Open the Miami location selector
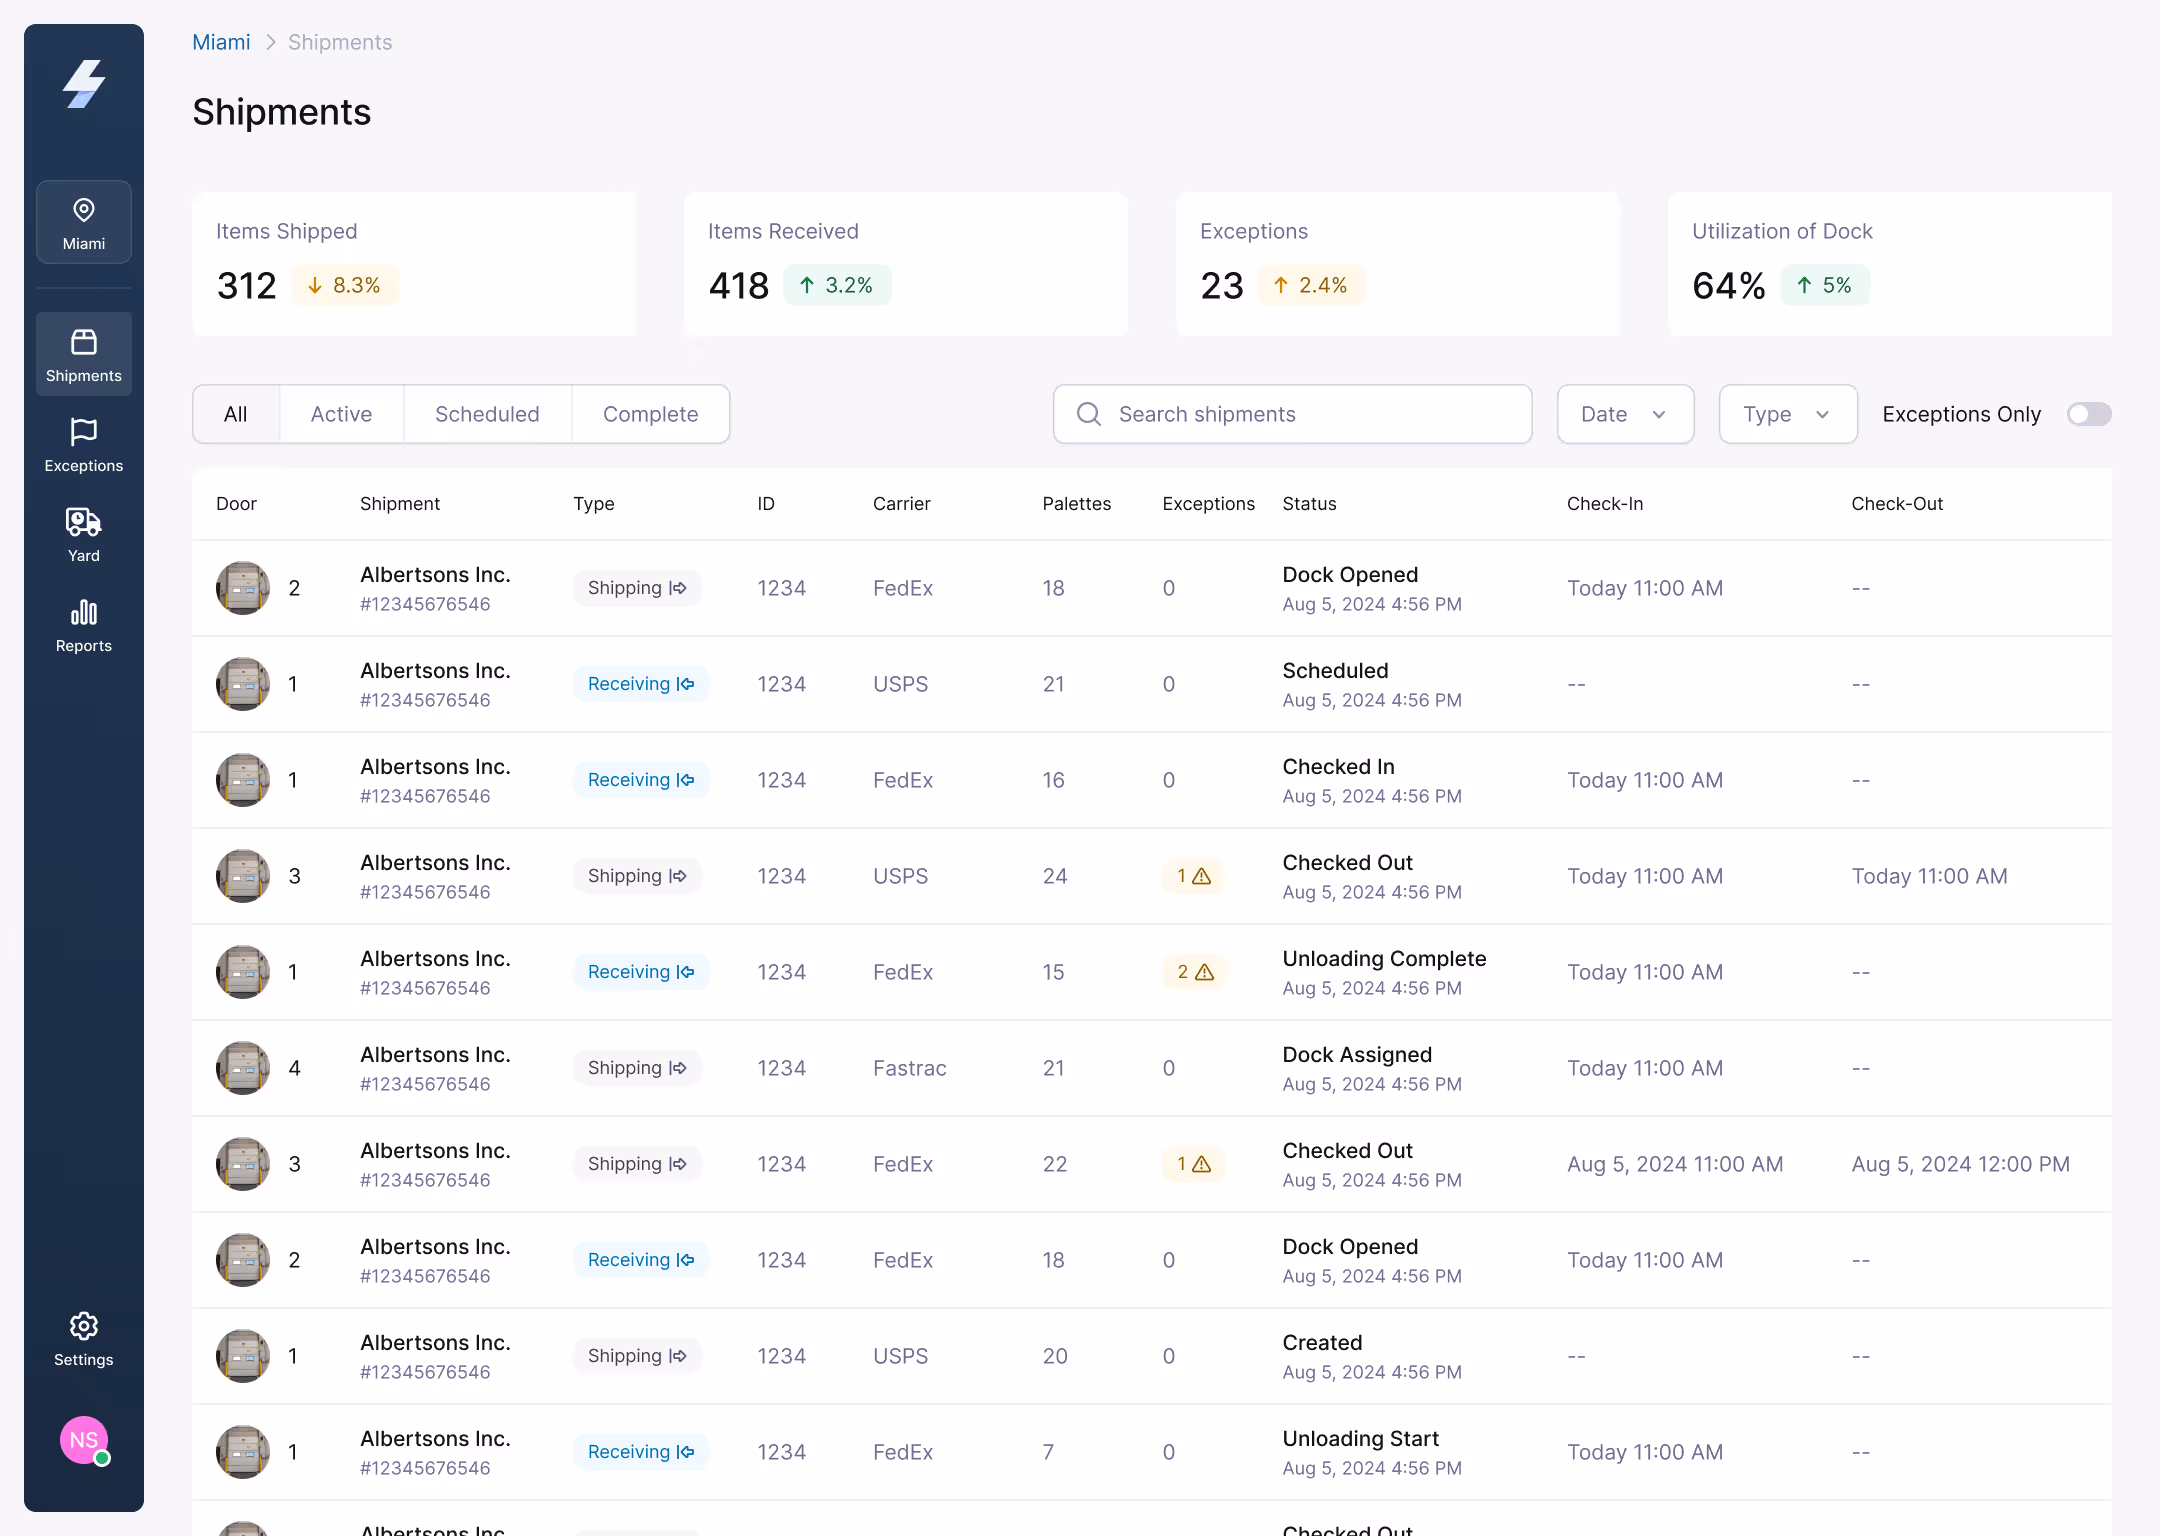Screen dimensions: 2160x1536 tap(84, 222)
